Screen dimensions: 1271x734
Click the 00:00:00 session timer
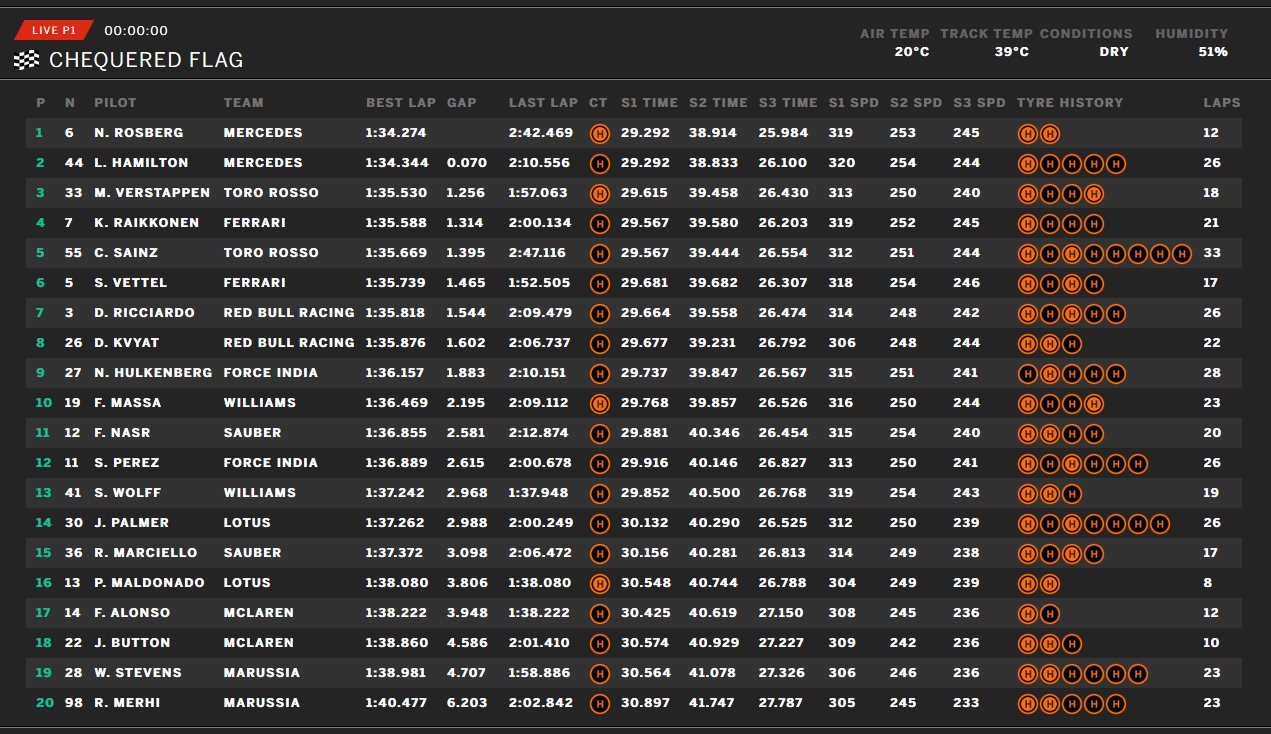[136, 31]
